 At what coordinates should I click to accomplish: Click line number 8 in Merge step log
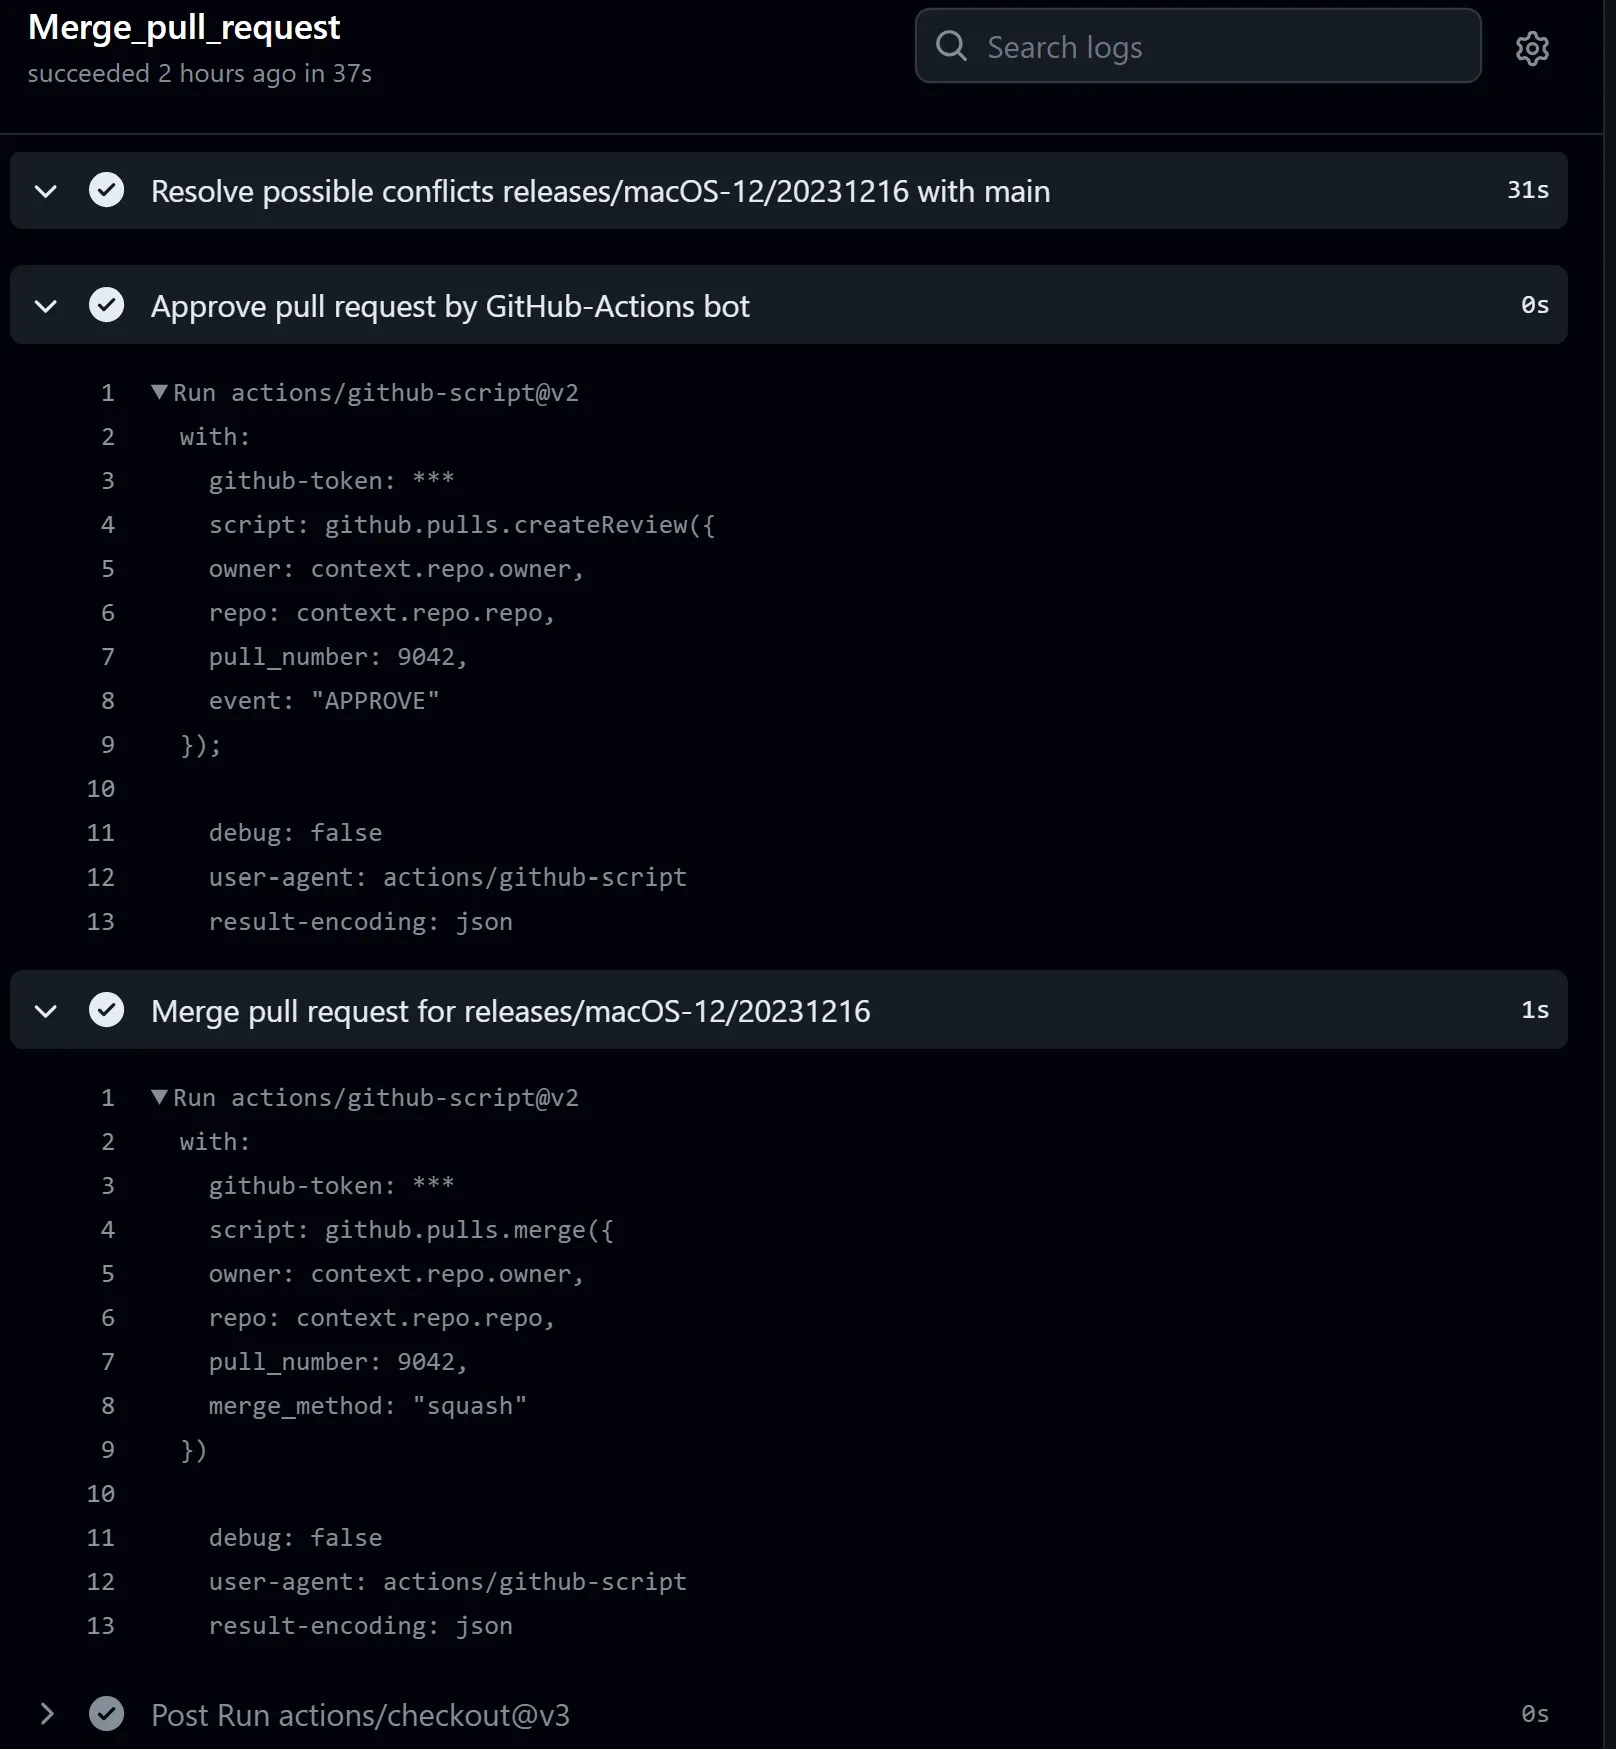(x=108, y=1406)
